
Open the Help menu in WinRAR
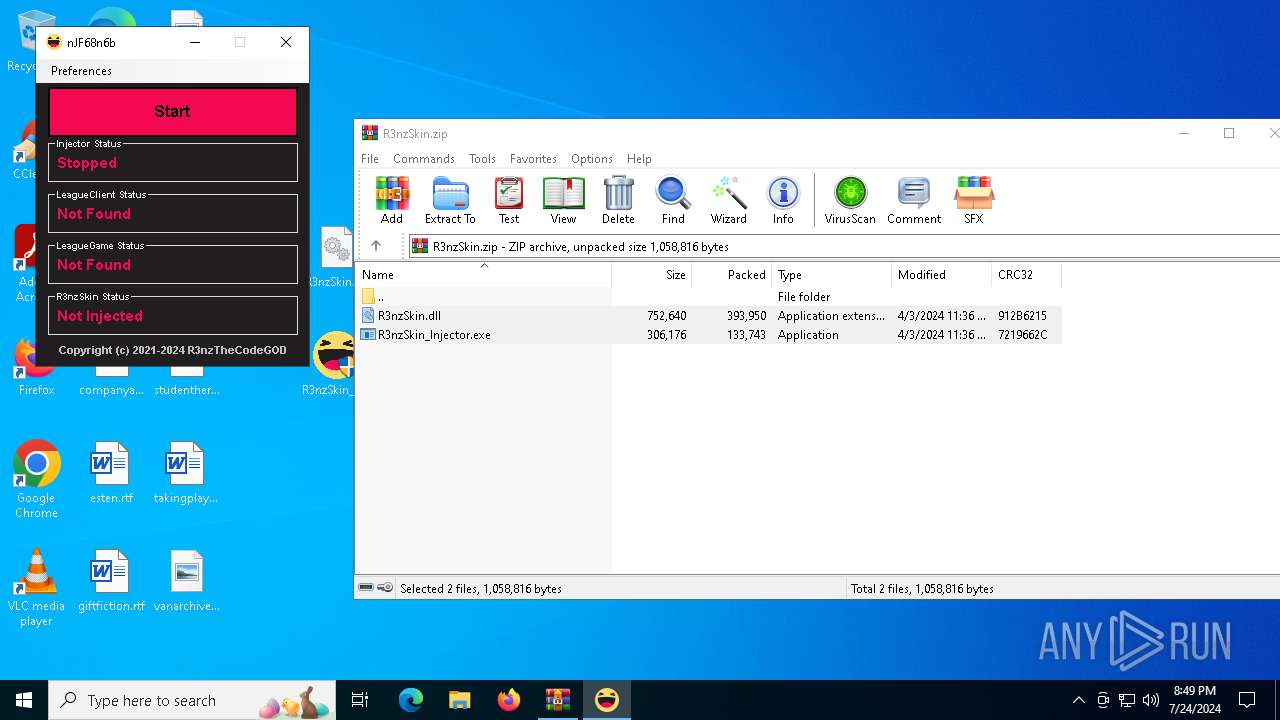point(639,159)
